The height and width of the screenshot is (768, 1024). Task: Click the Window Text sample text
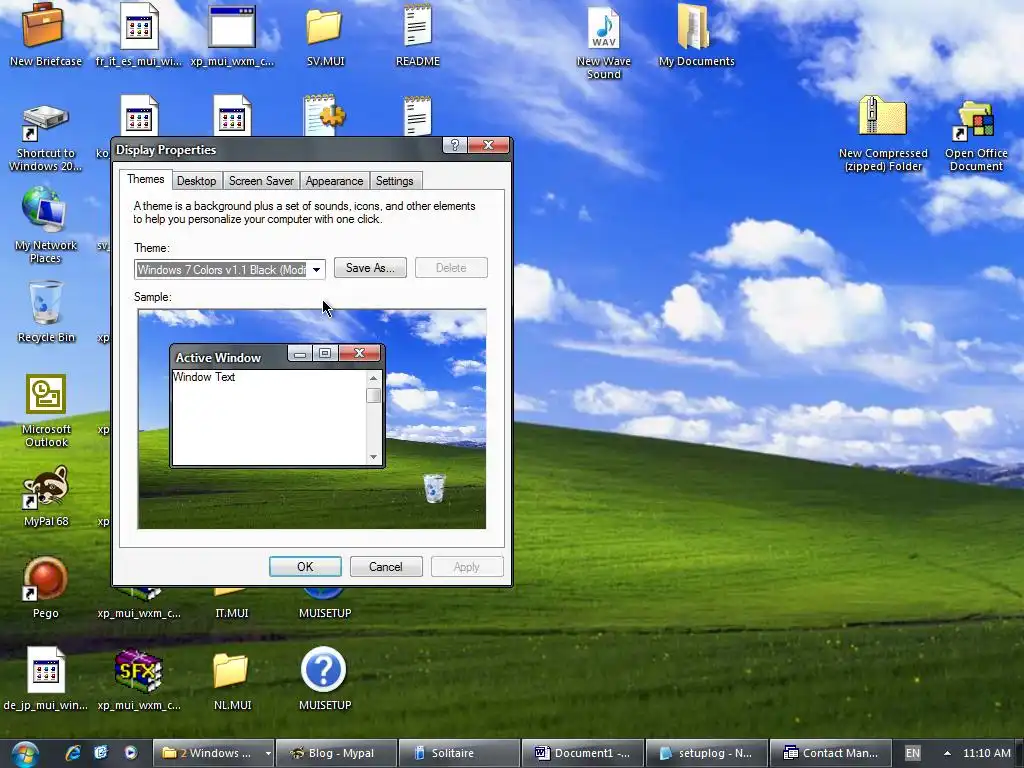point(204,377)
